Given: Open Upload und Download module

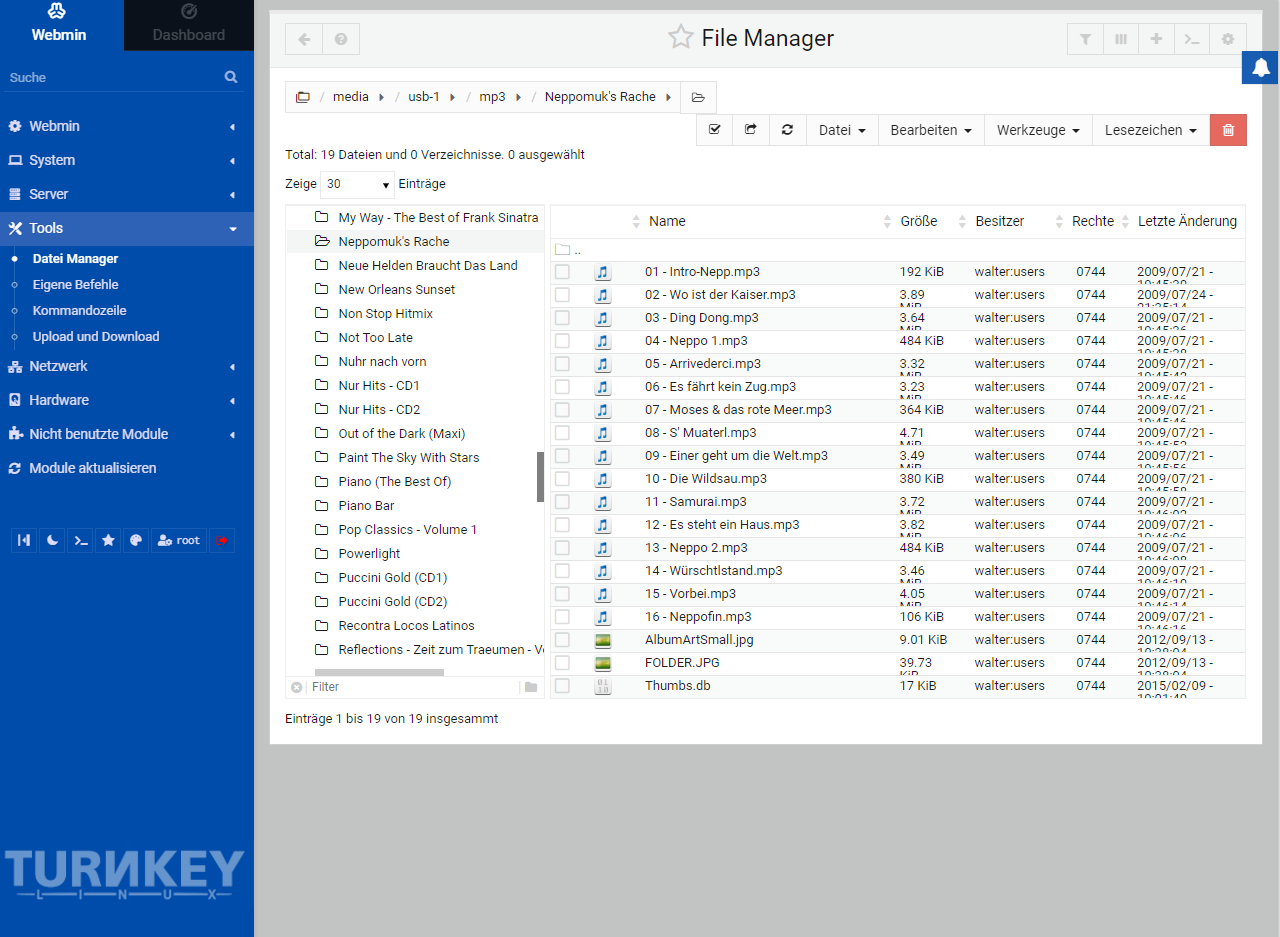Looking at the screenshot, I should pyautogui.click(x=96, y=337).
